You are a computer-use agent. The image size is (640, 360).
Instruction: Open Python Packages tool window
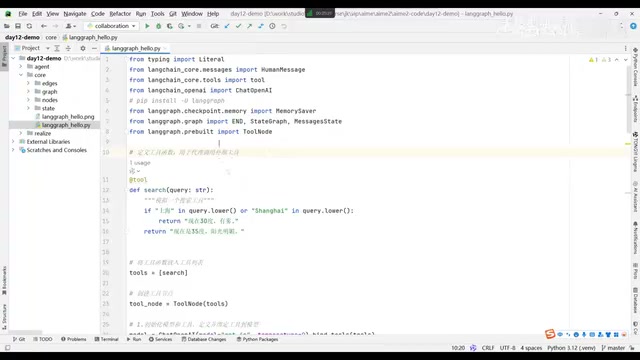click(x=257, y=339)
